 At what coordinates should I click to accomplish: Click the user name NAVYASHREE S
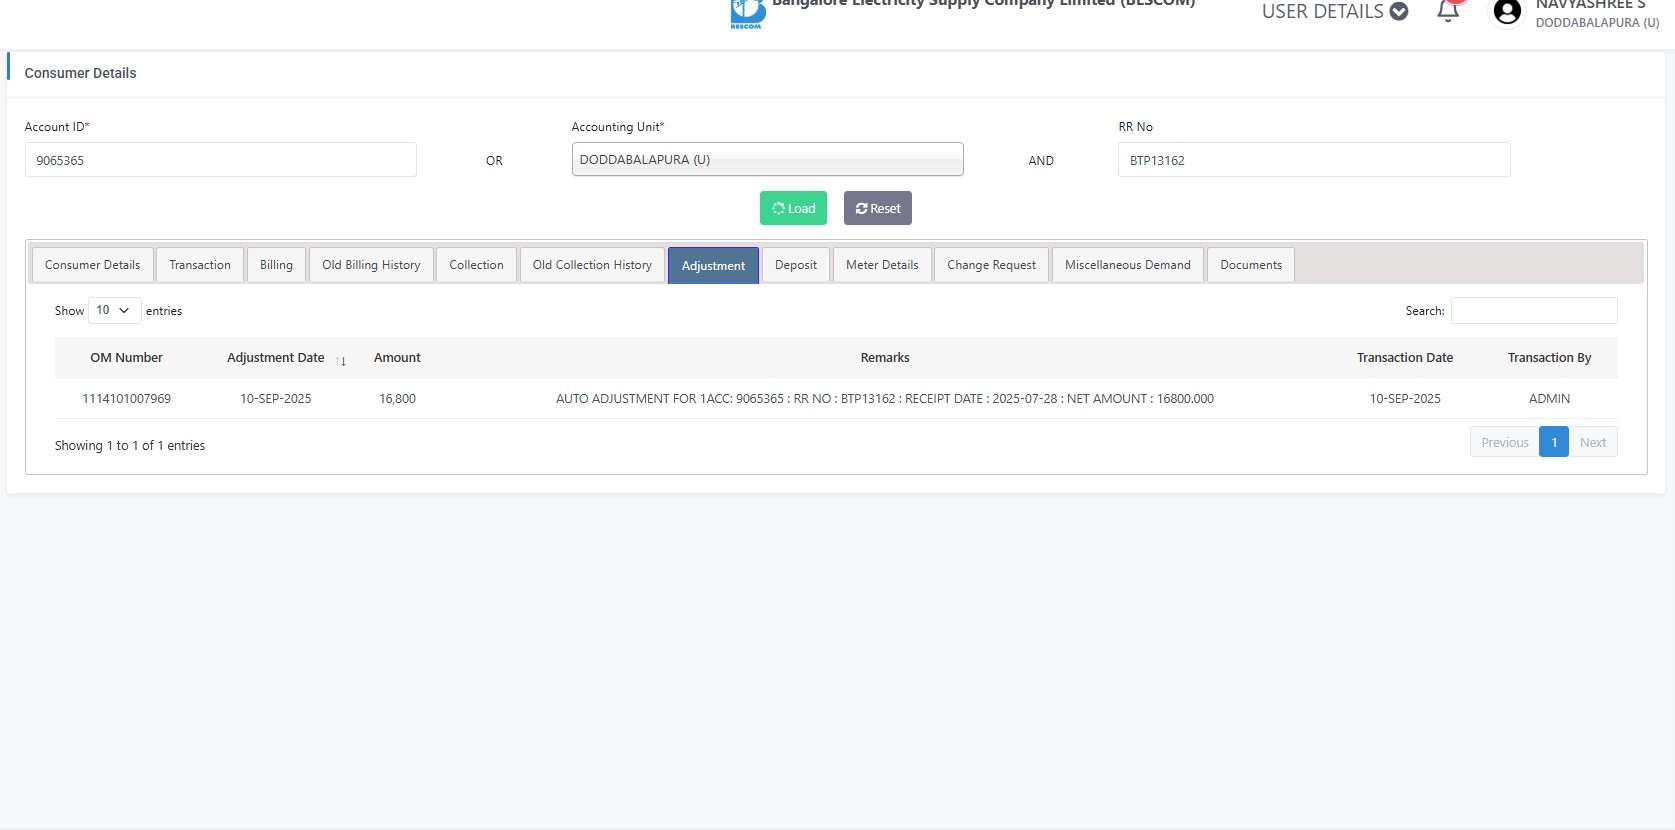coord(1590,5)
